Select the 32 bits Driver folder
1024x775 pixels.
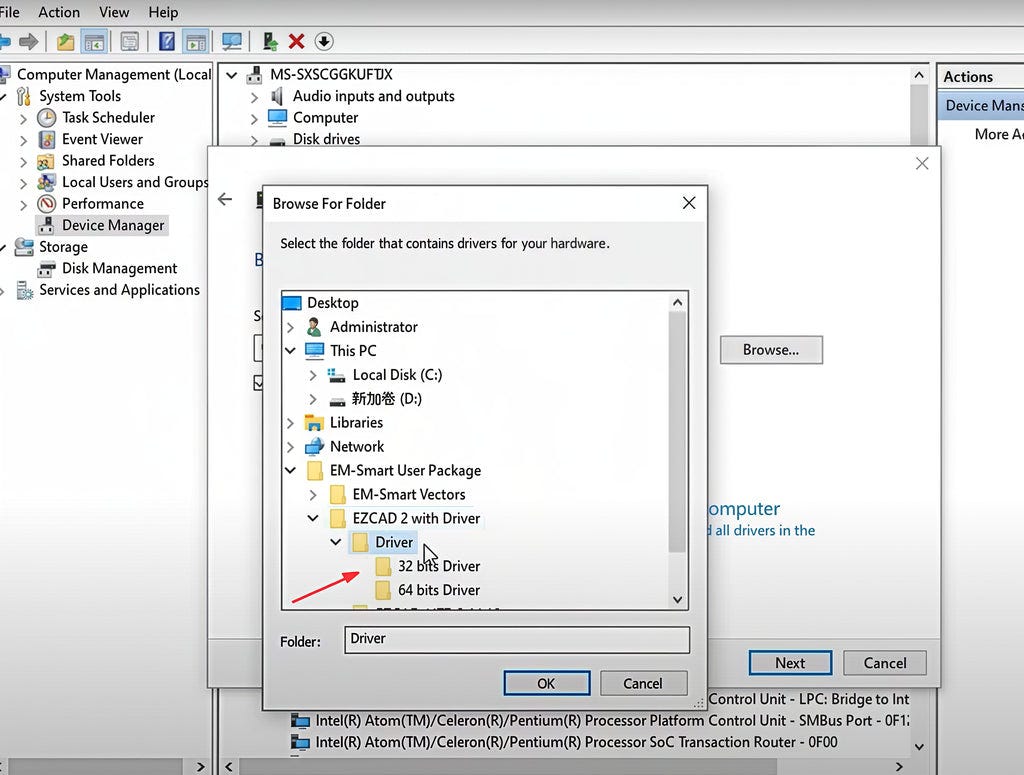[439, 566]
